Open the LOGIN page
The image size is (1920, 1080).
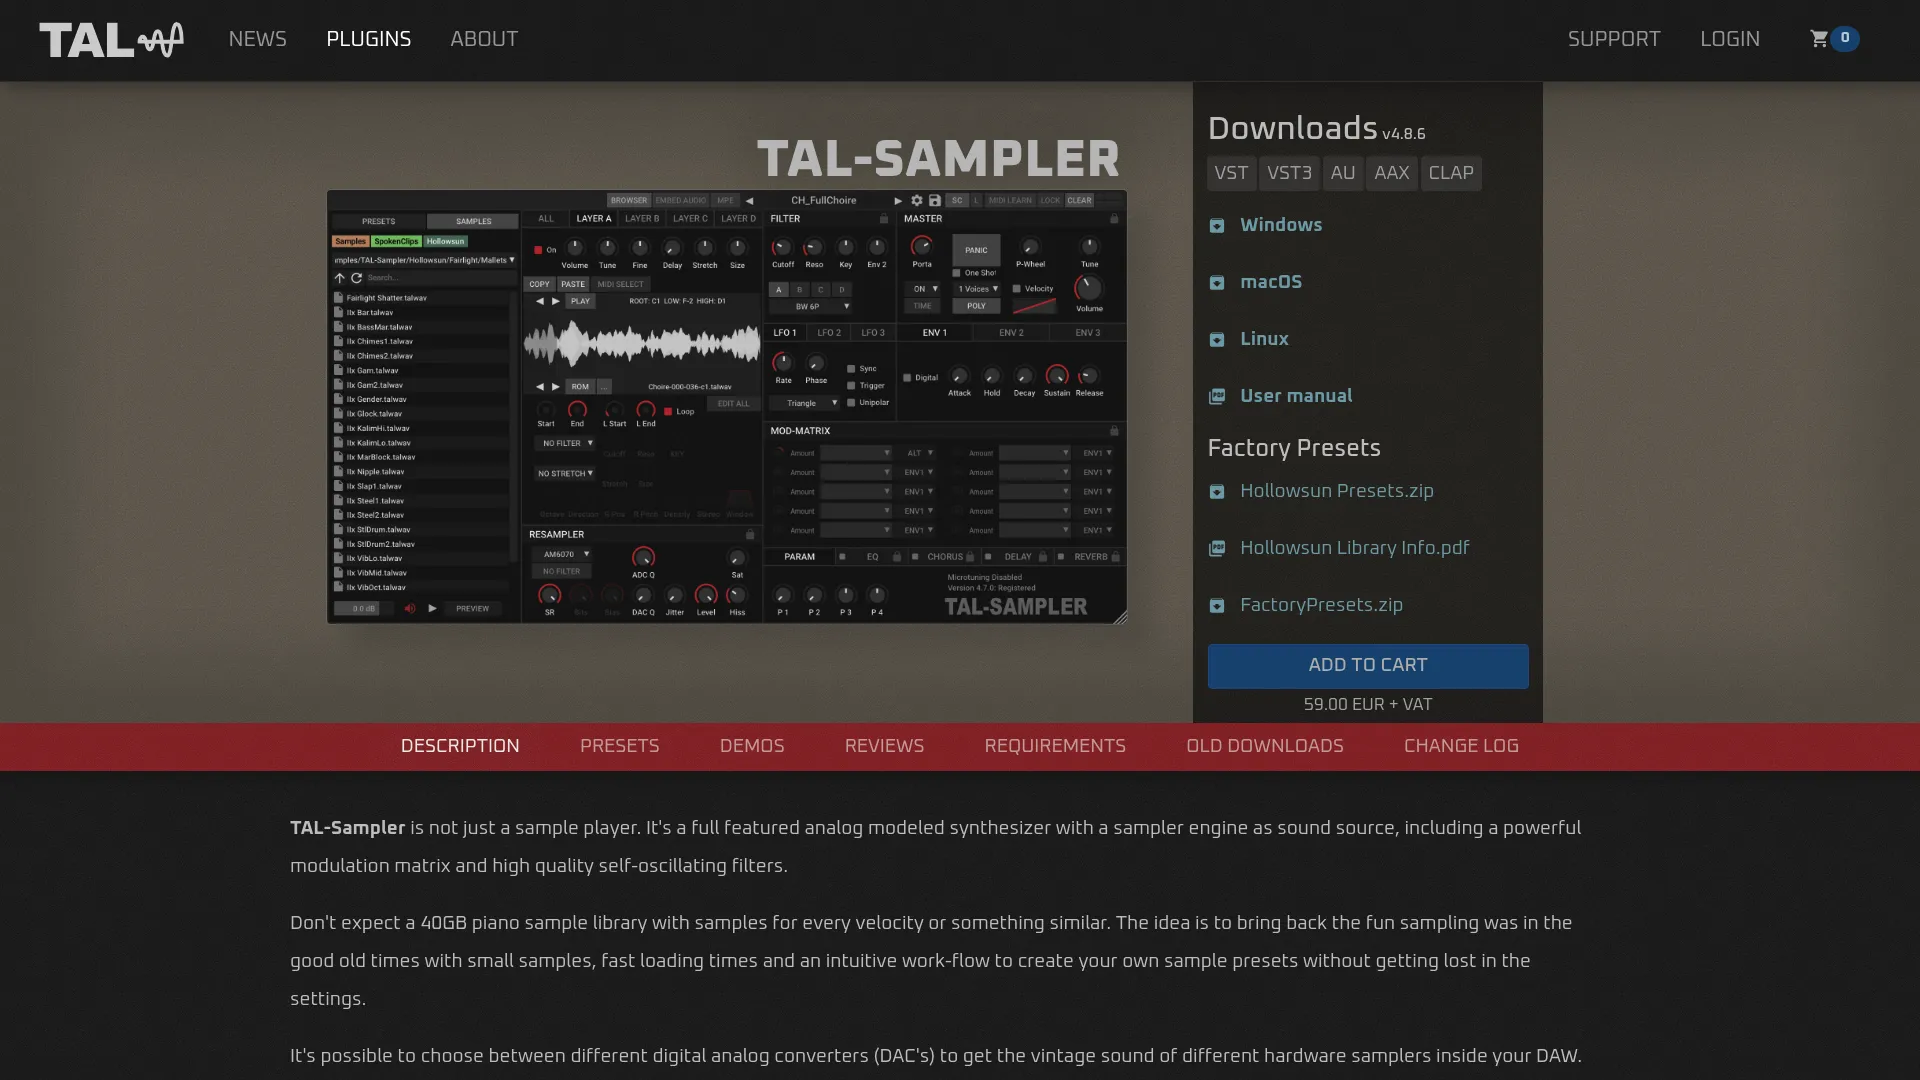(x=1730, y=39)
